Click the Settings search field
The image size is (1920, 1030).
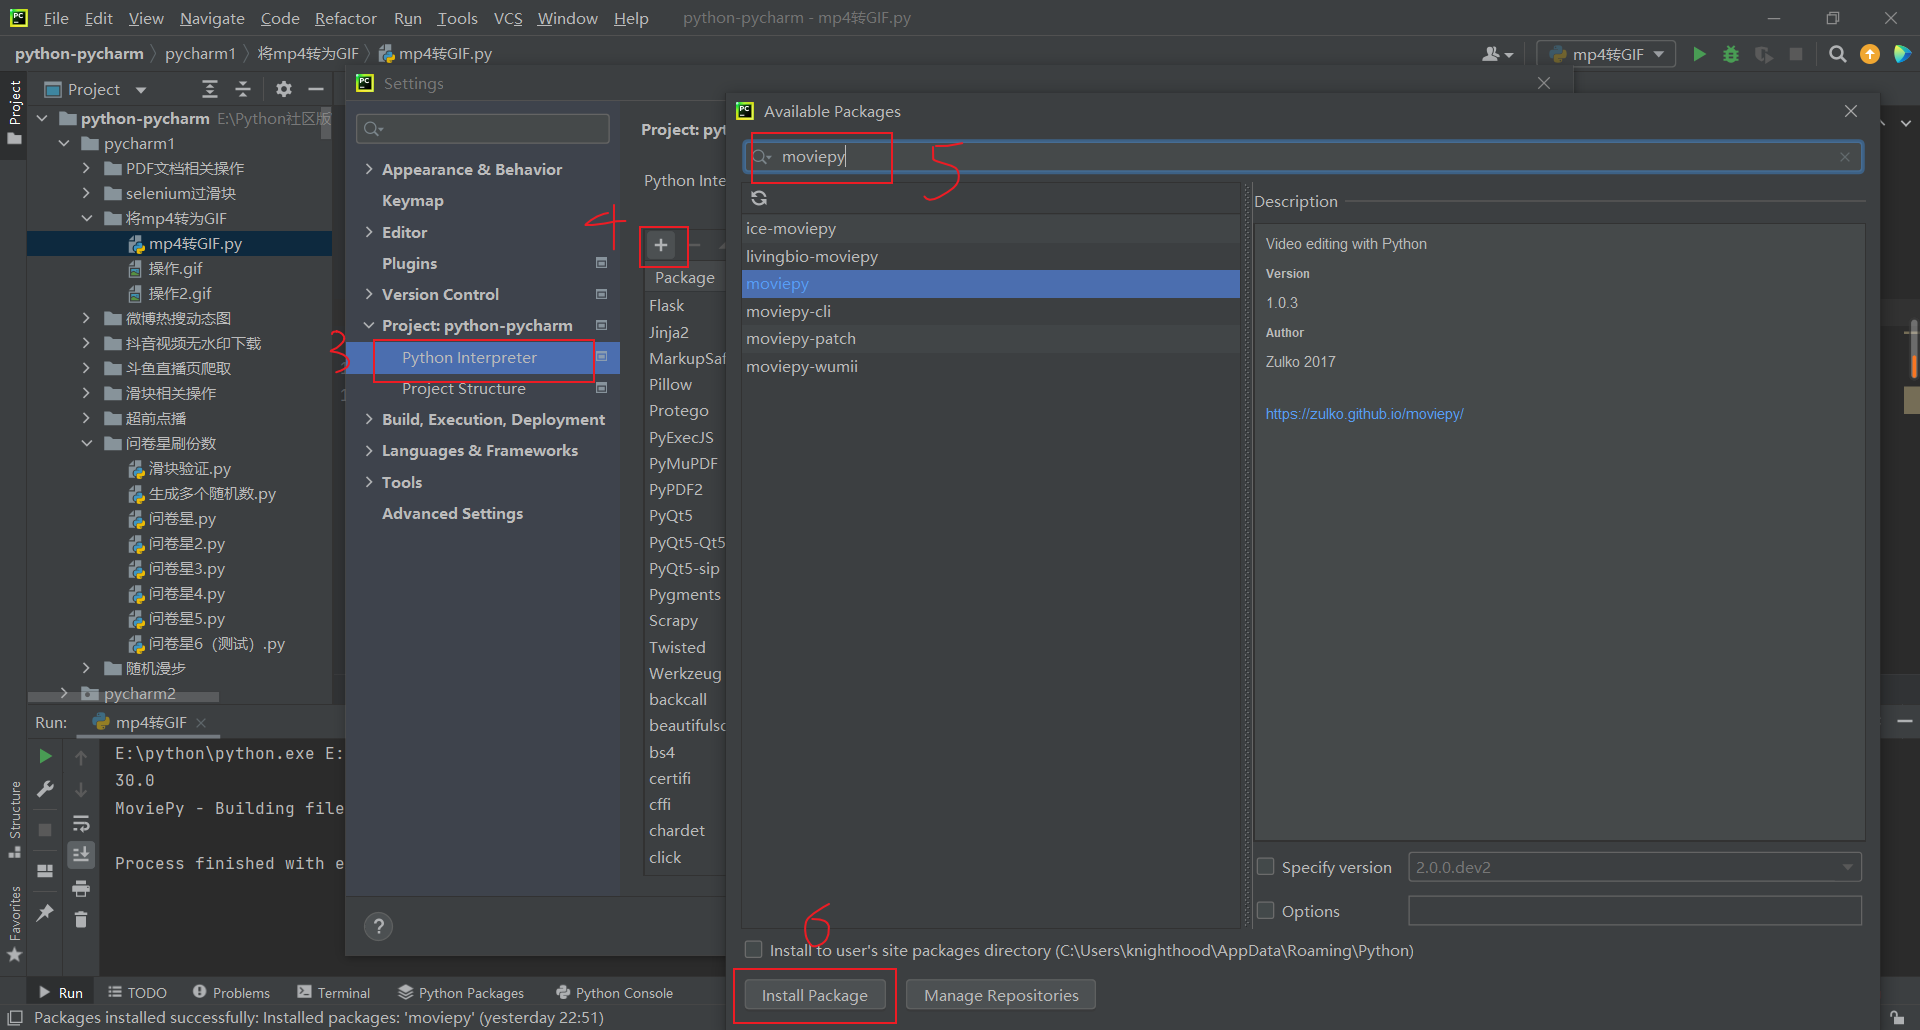[x=483, y=128]
